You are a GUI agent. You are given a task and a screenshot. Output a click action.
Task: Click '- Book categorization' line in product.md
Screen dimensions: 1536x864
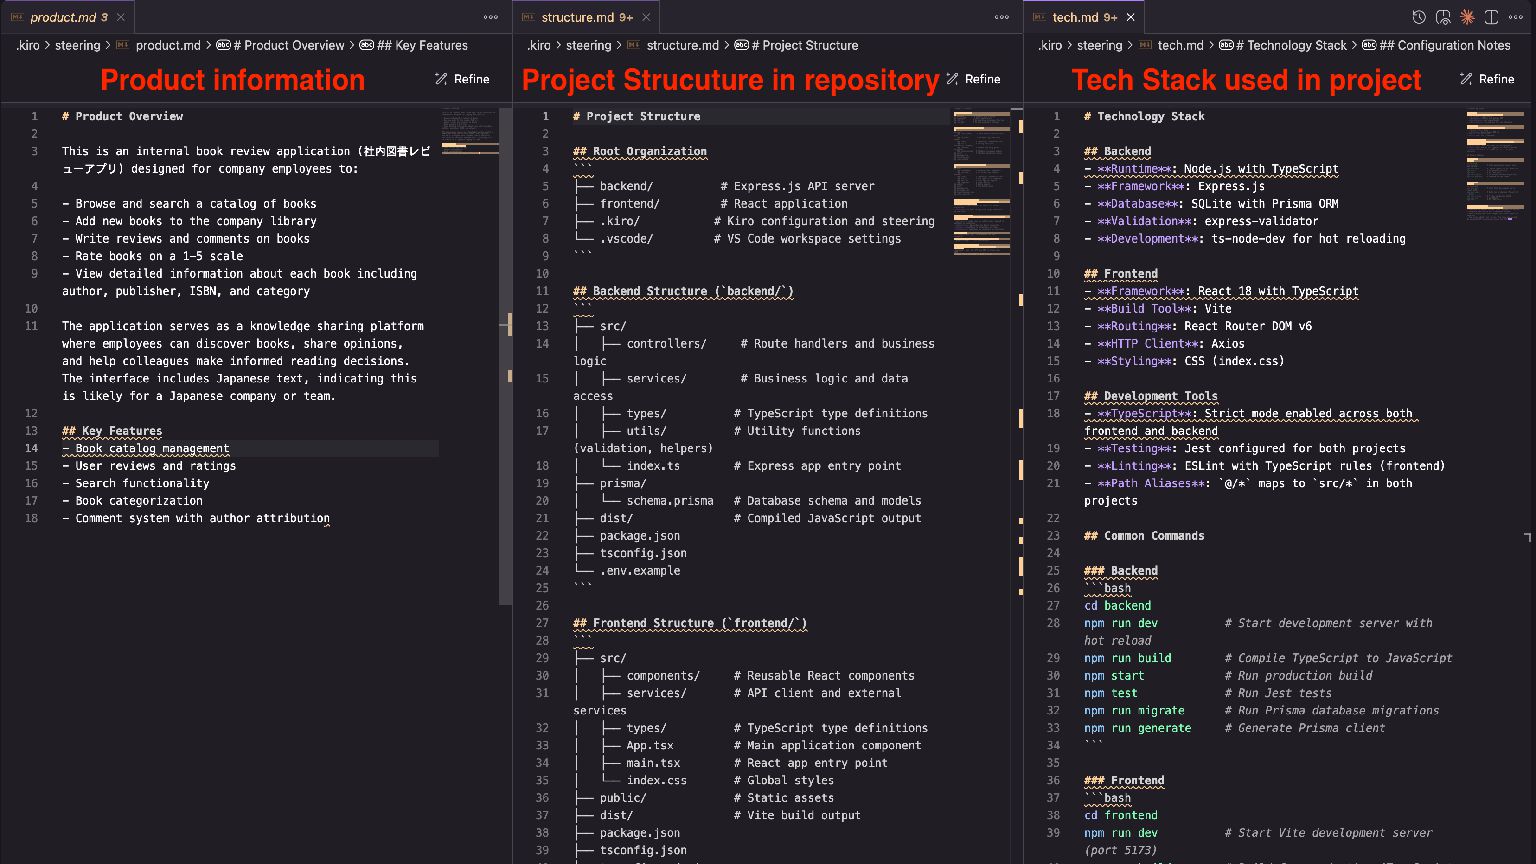[132, 501]
